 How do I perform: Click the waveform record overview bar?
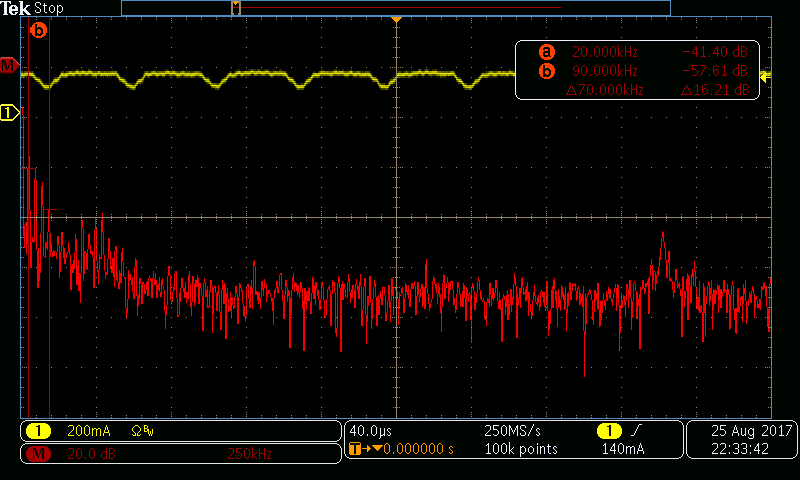[x=395, y=8]
